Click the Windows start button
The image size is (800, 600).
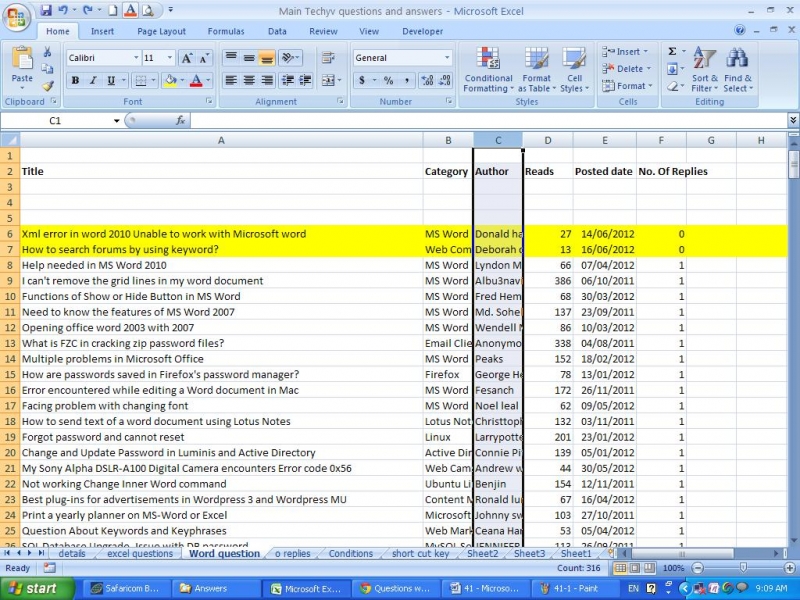coord(35,588)
